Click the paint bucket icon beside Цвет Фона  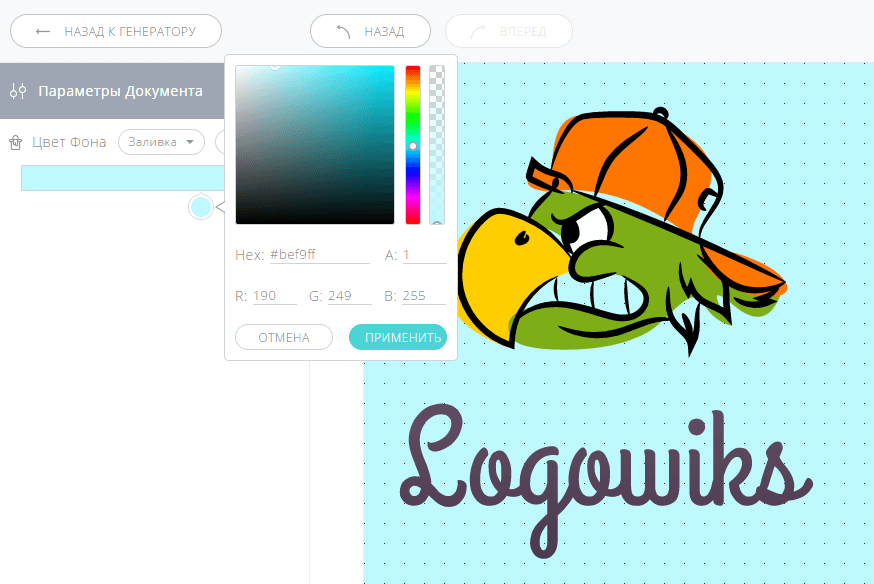pos(16,143)
